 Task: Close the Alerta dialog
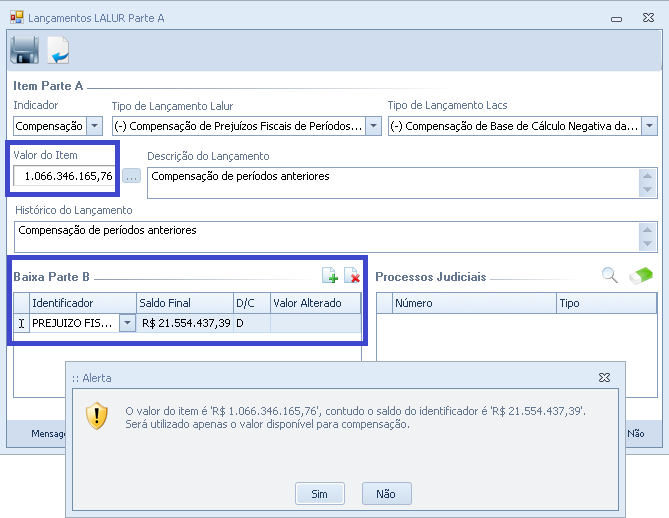pos(604,378)
